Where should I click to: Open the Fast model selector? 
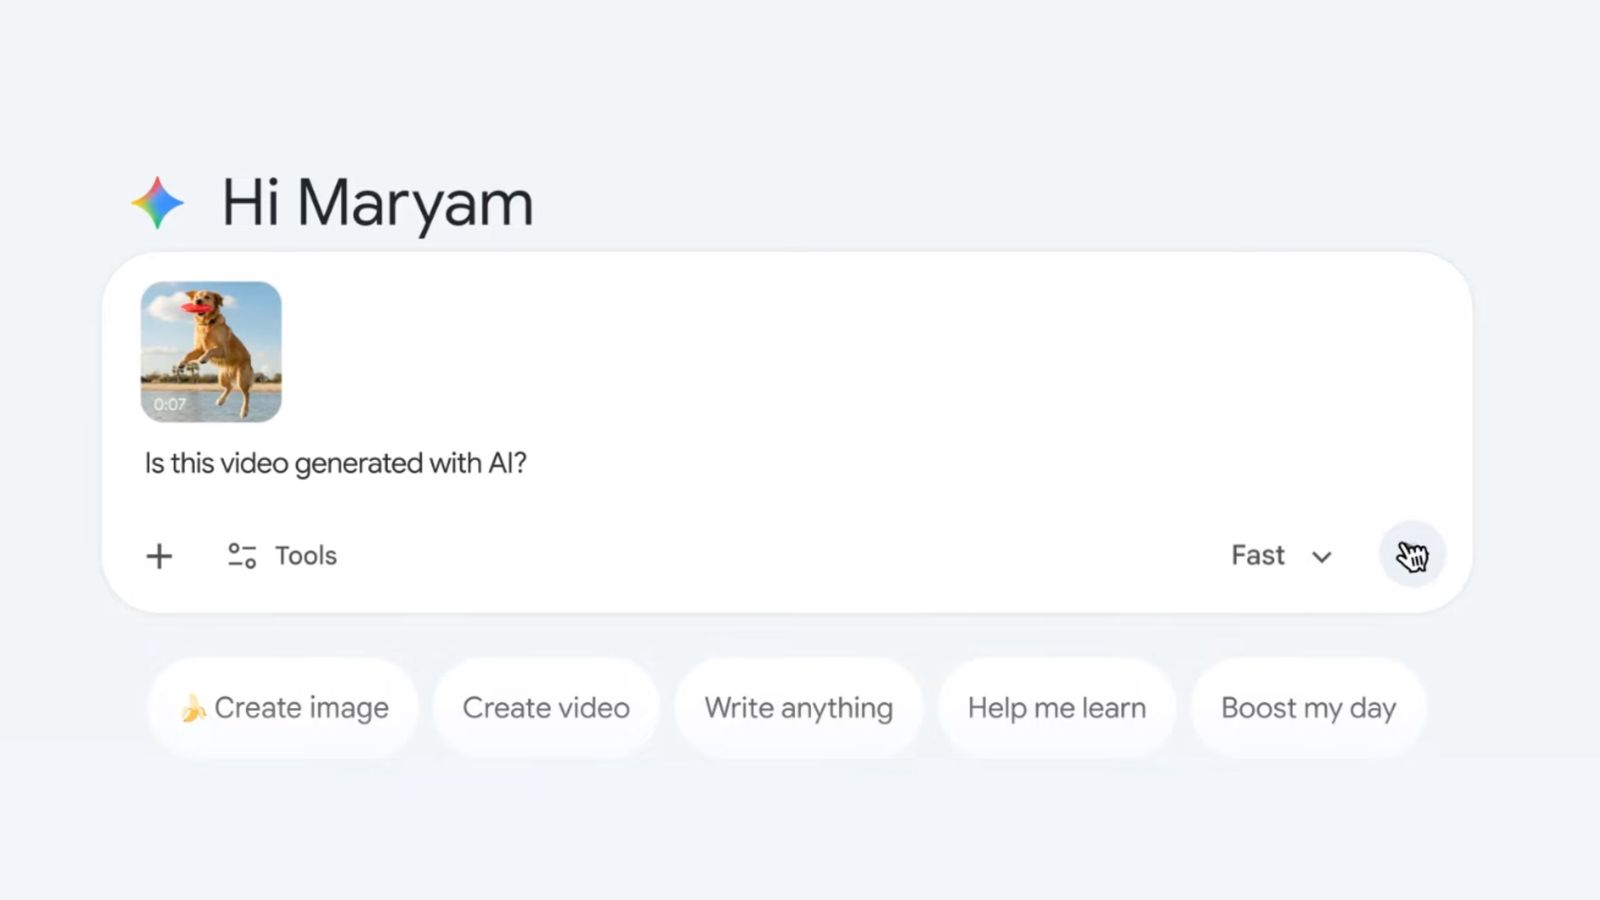(1258, 556)
